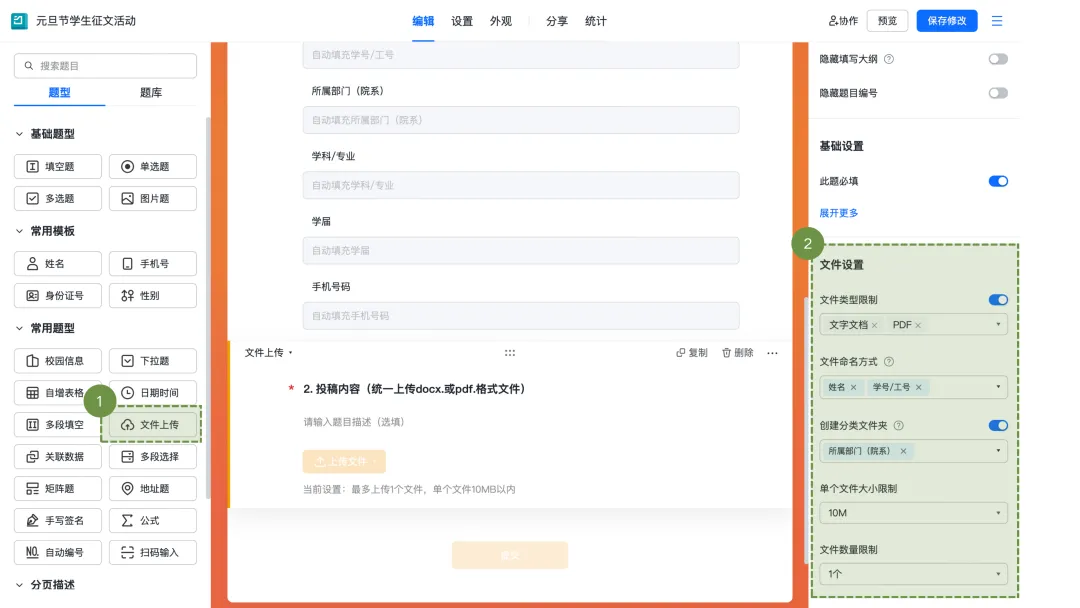Switch to the 外观 tab
This screenshot has height=608, width=1080.
pyautogui.click(x=501, y=21)
